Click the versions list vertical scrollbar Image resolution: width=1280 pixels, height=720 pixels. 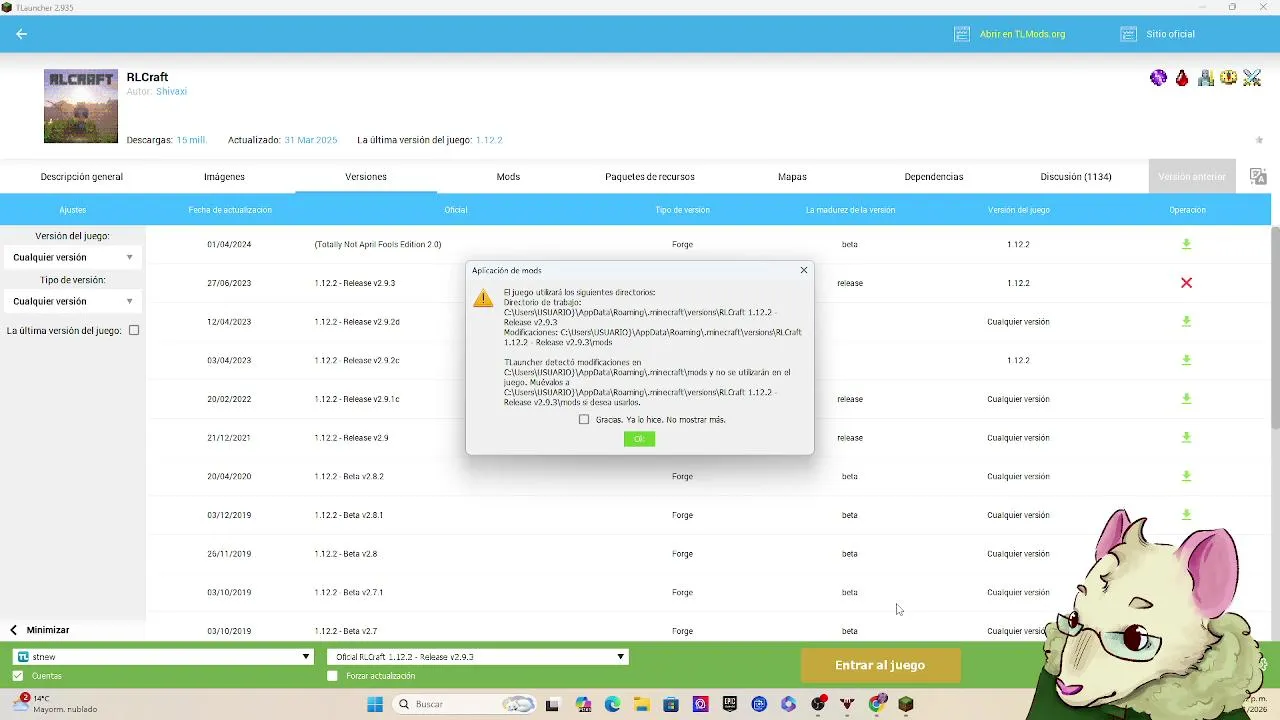pos(1275,330)
